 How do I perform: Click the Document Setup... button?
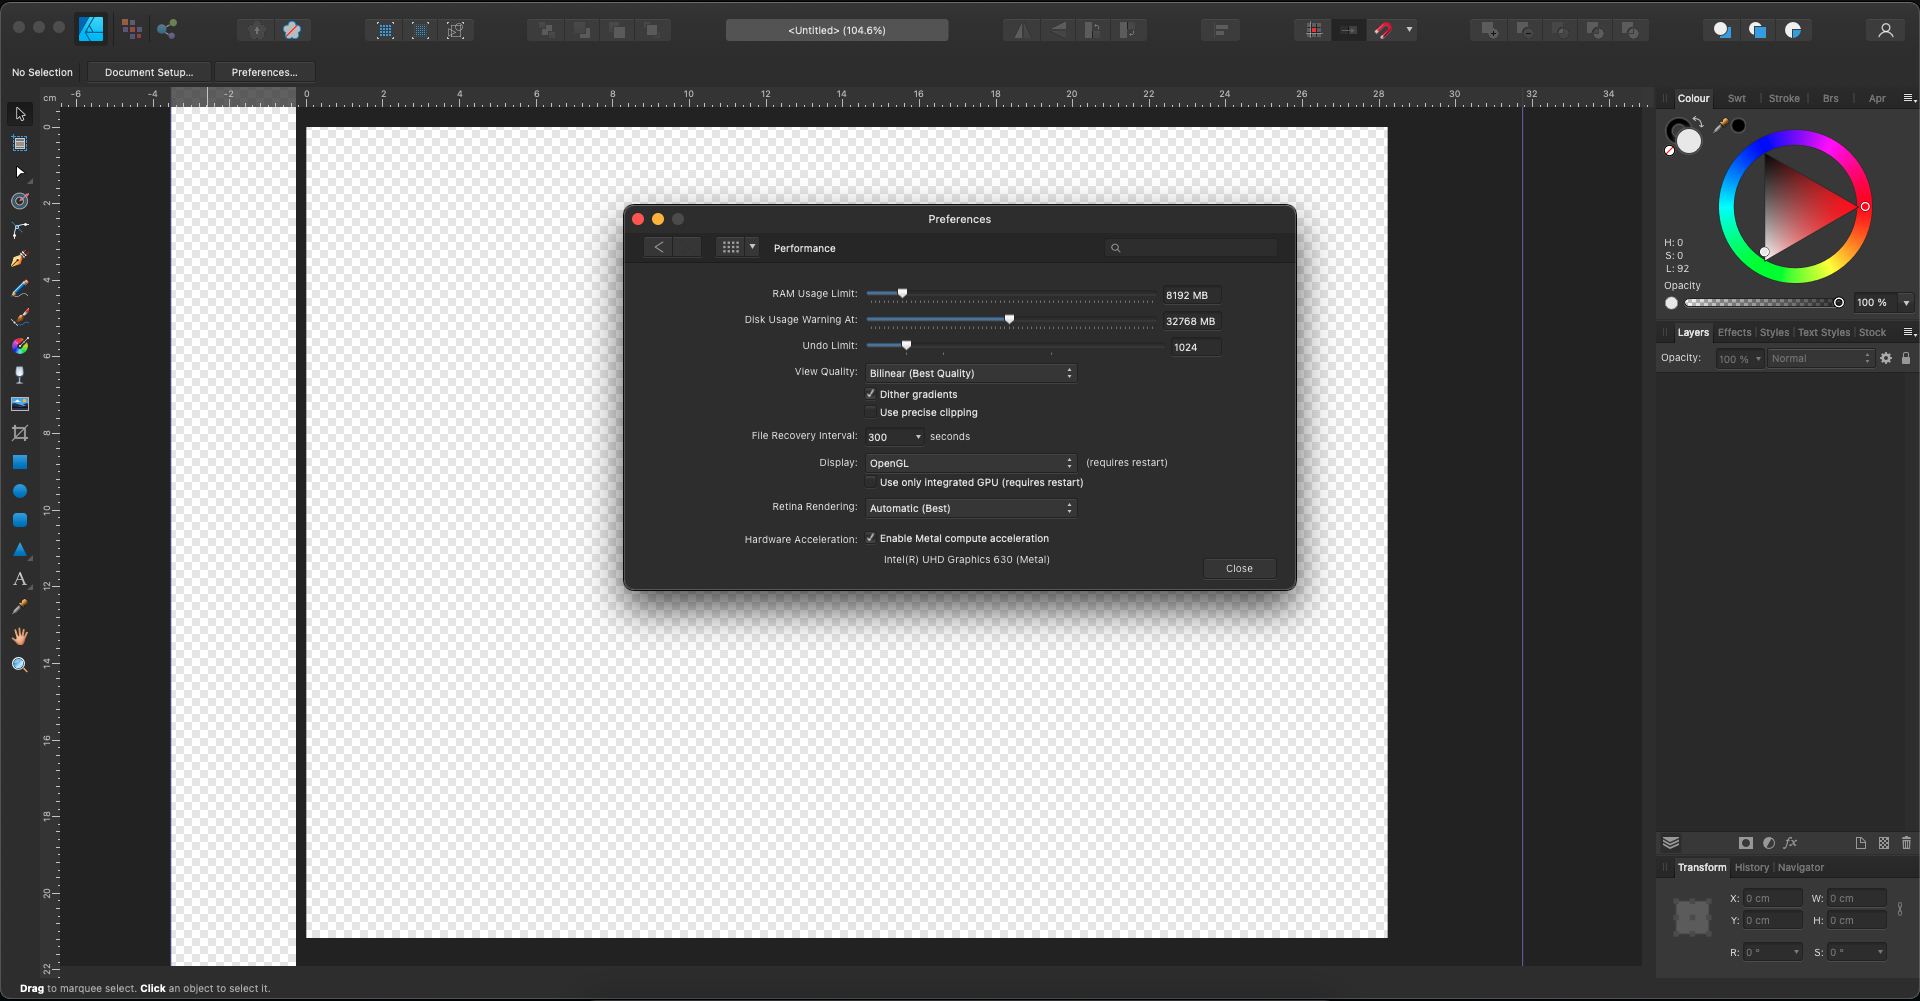coord(149,72)
